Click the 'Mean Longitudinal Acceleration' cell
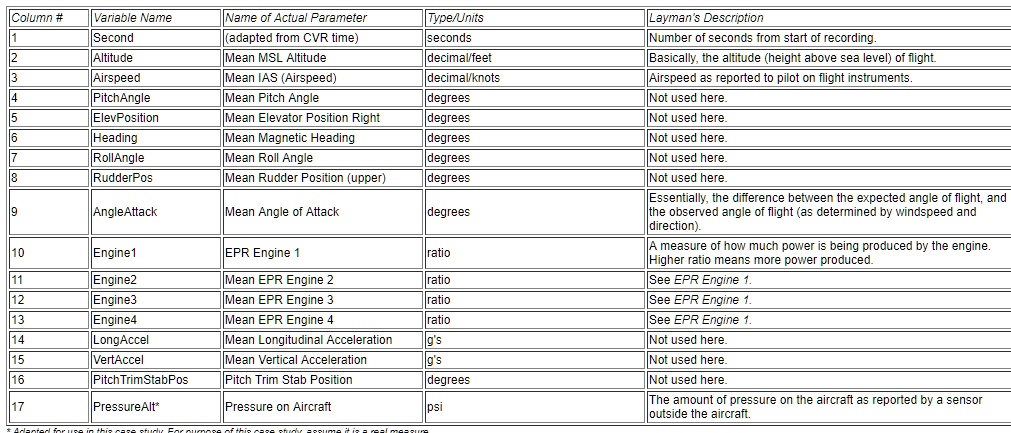Image resolution: width=1011 pixels, height=433 pixels. [x=323, y=340]
